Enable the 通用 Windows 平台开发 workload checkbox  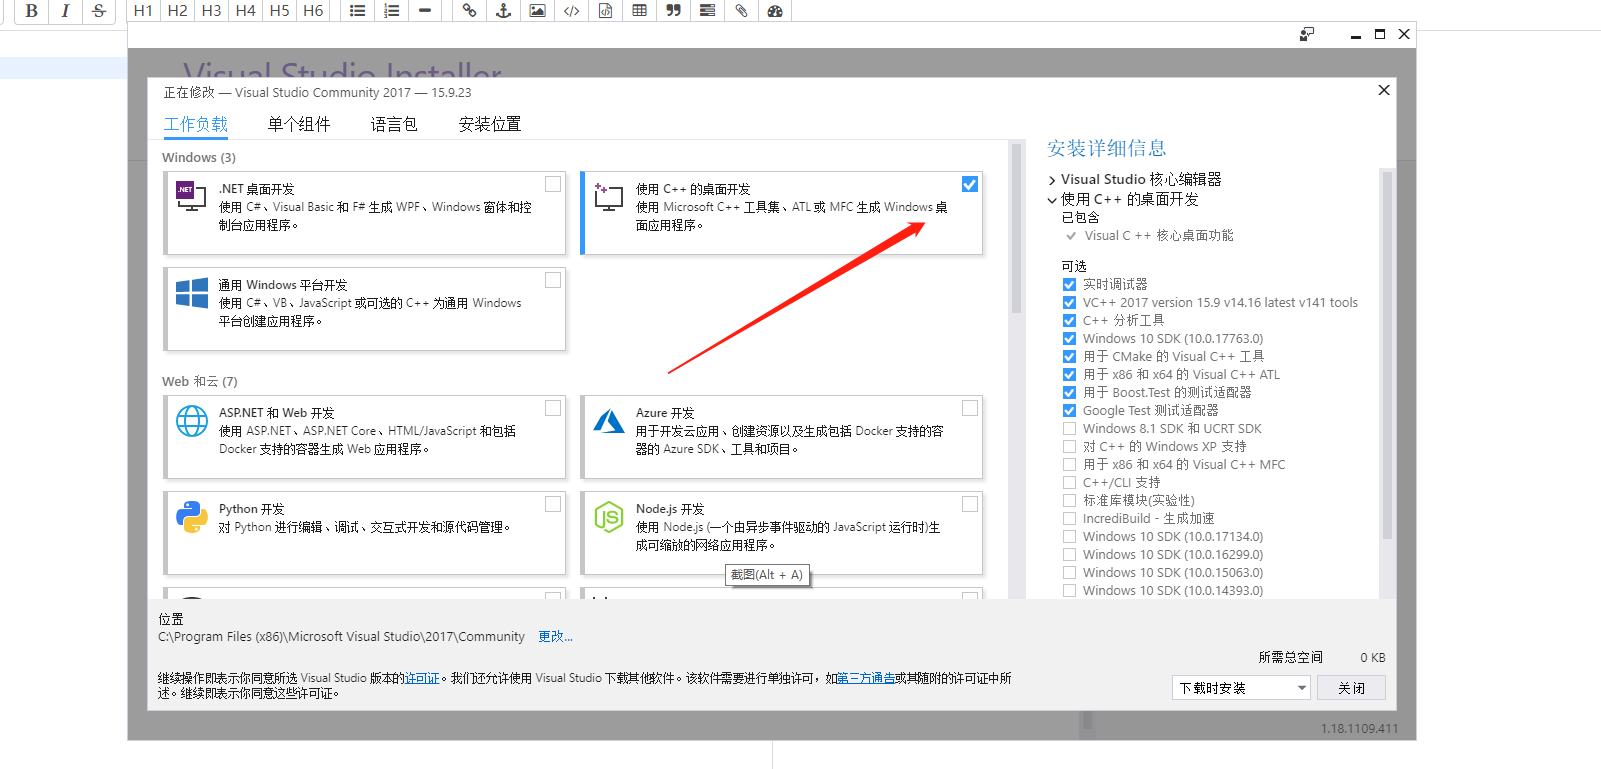[x=553, y=280]
